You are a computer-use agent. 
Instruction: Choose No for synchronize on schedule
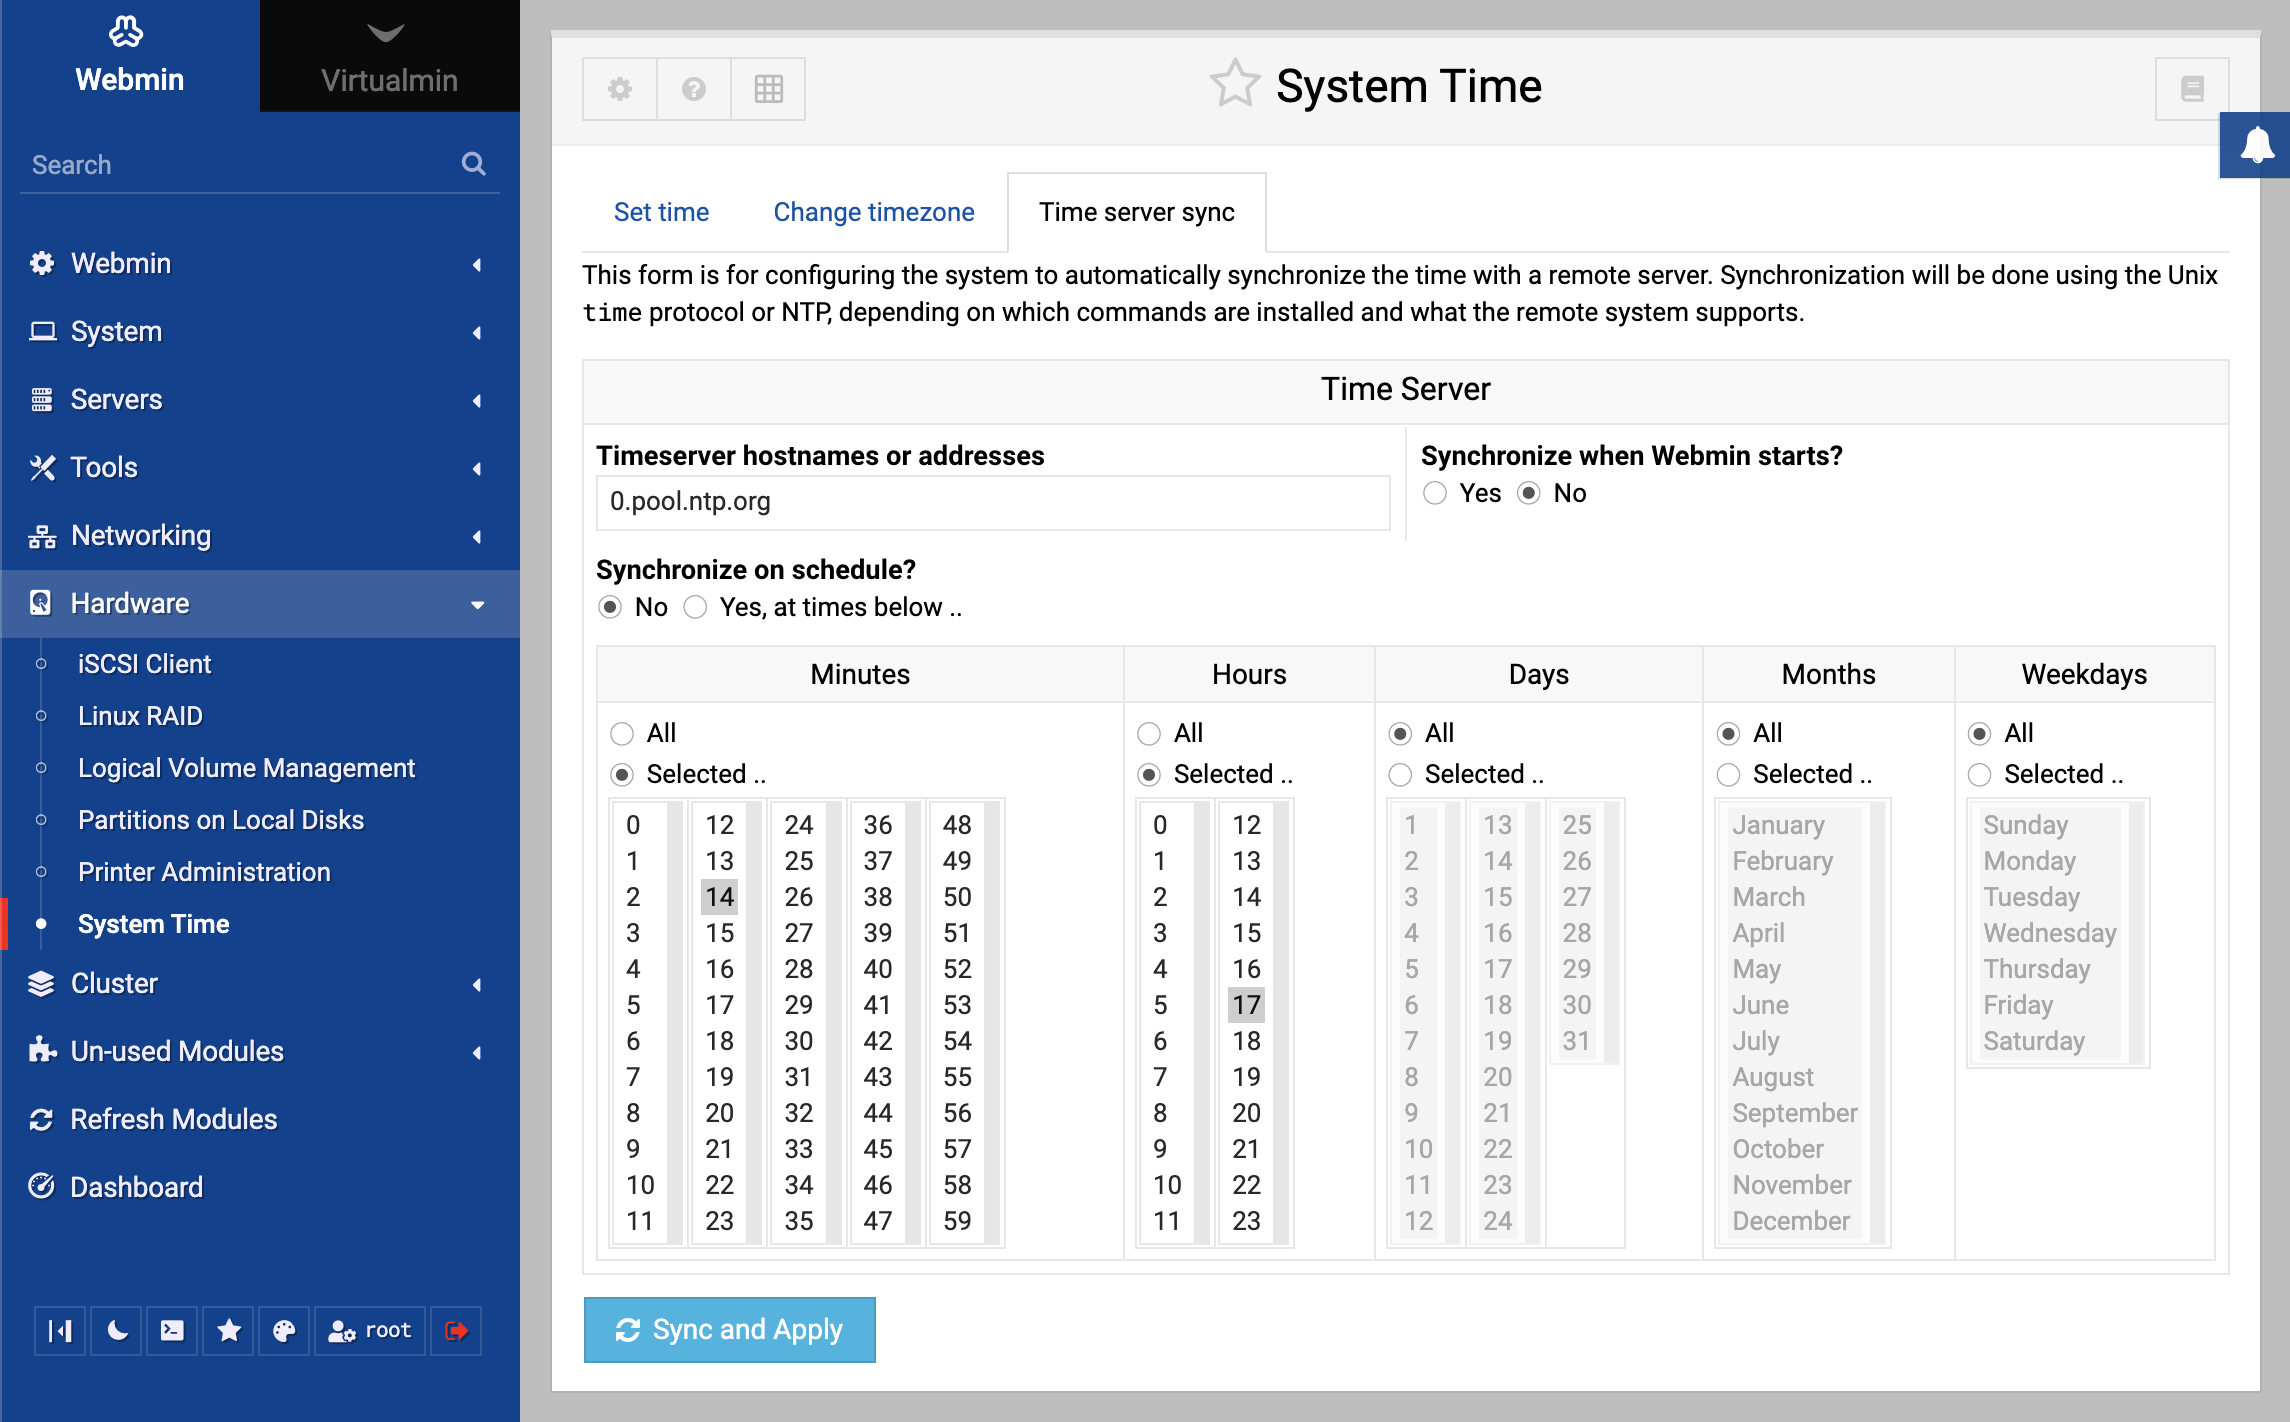610,607
